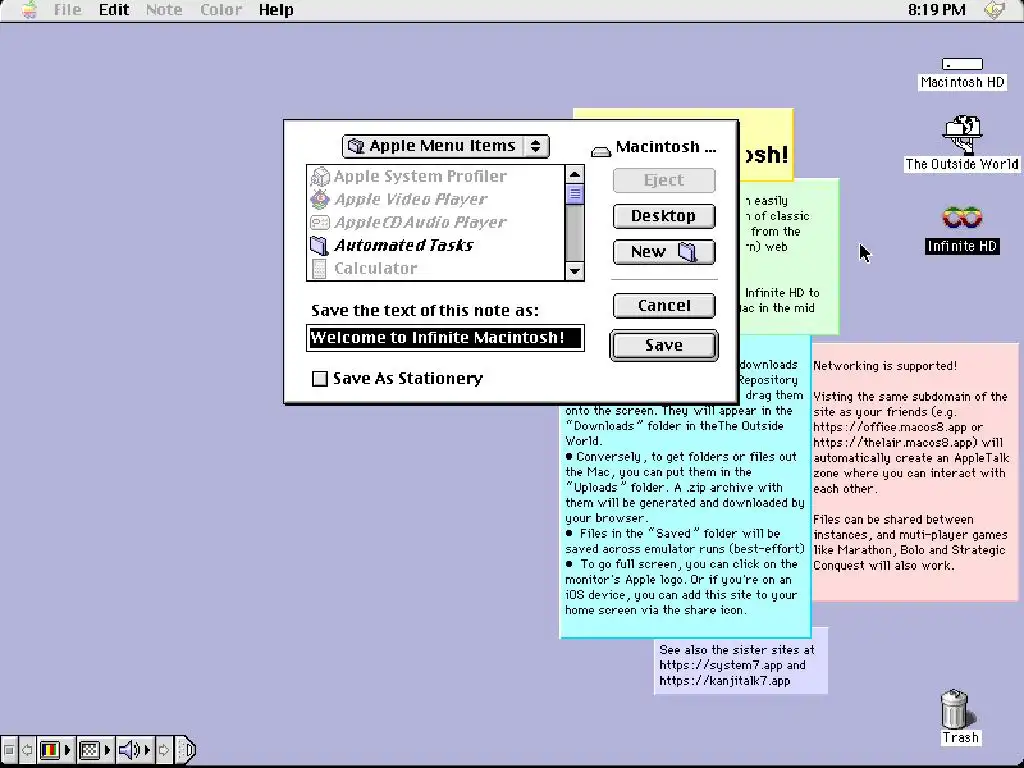Click the Desktop button
Viewport: 1024px width, 768px height.
tap(664, 216)
